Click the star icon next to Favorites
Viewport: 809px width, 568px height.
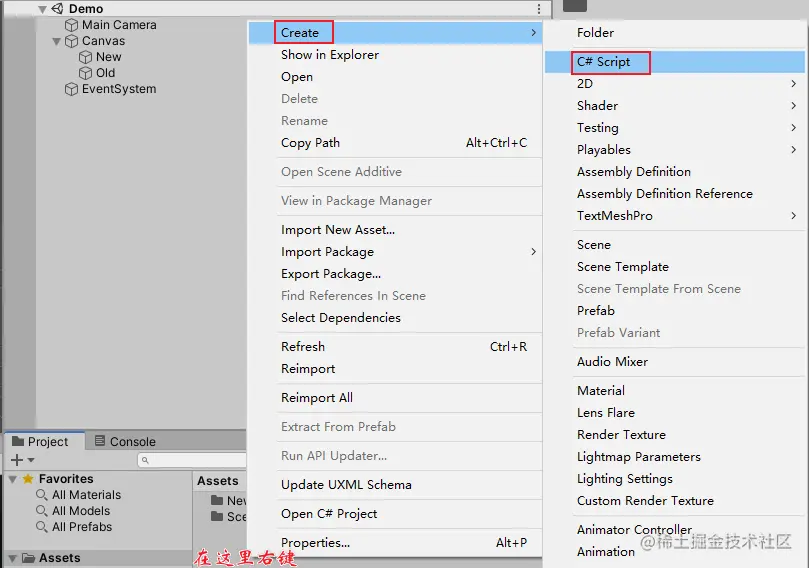(28, 479)
